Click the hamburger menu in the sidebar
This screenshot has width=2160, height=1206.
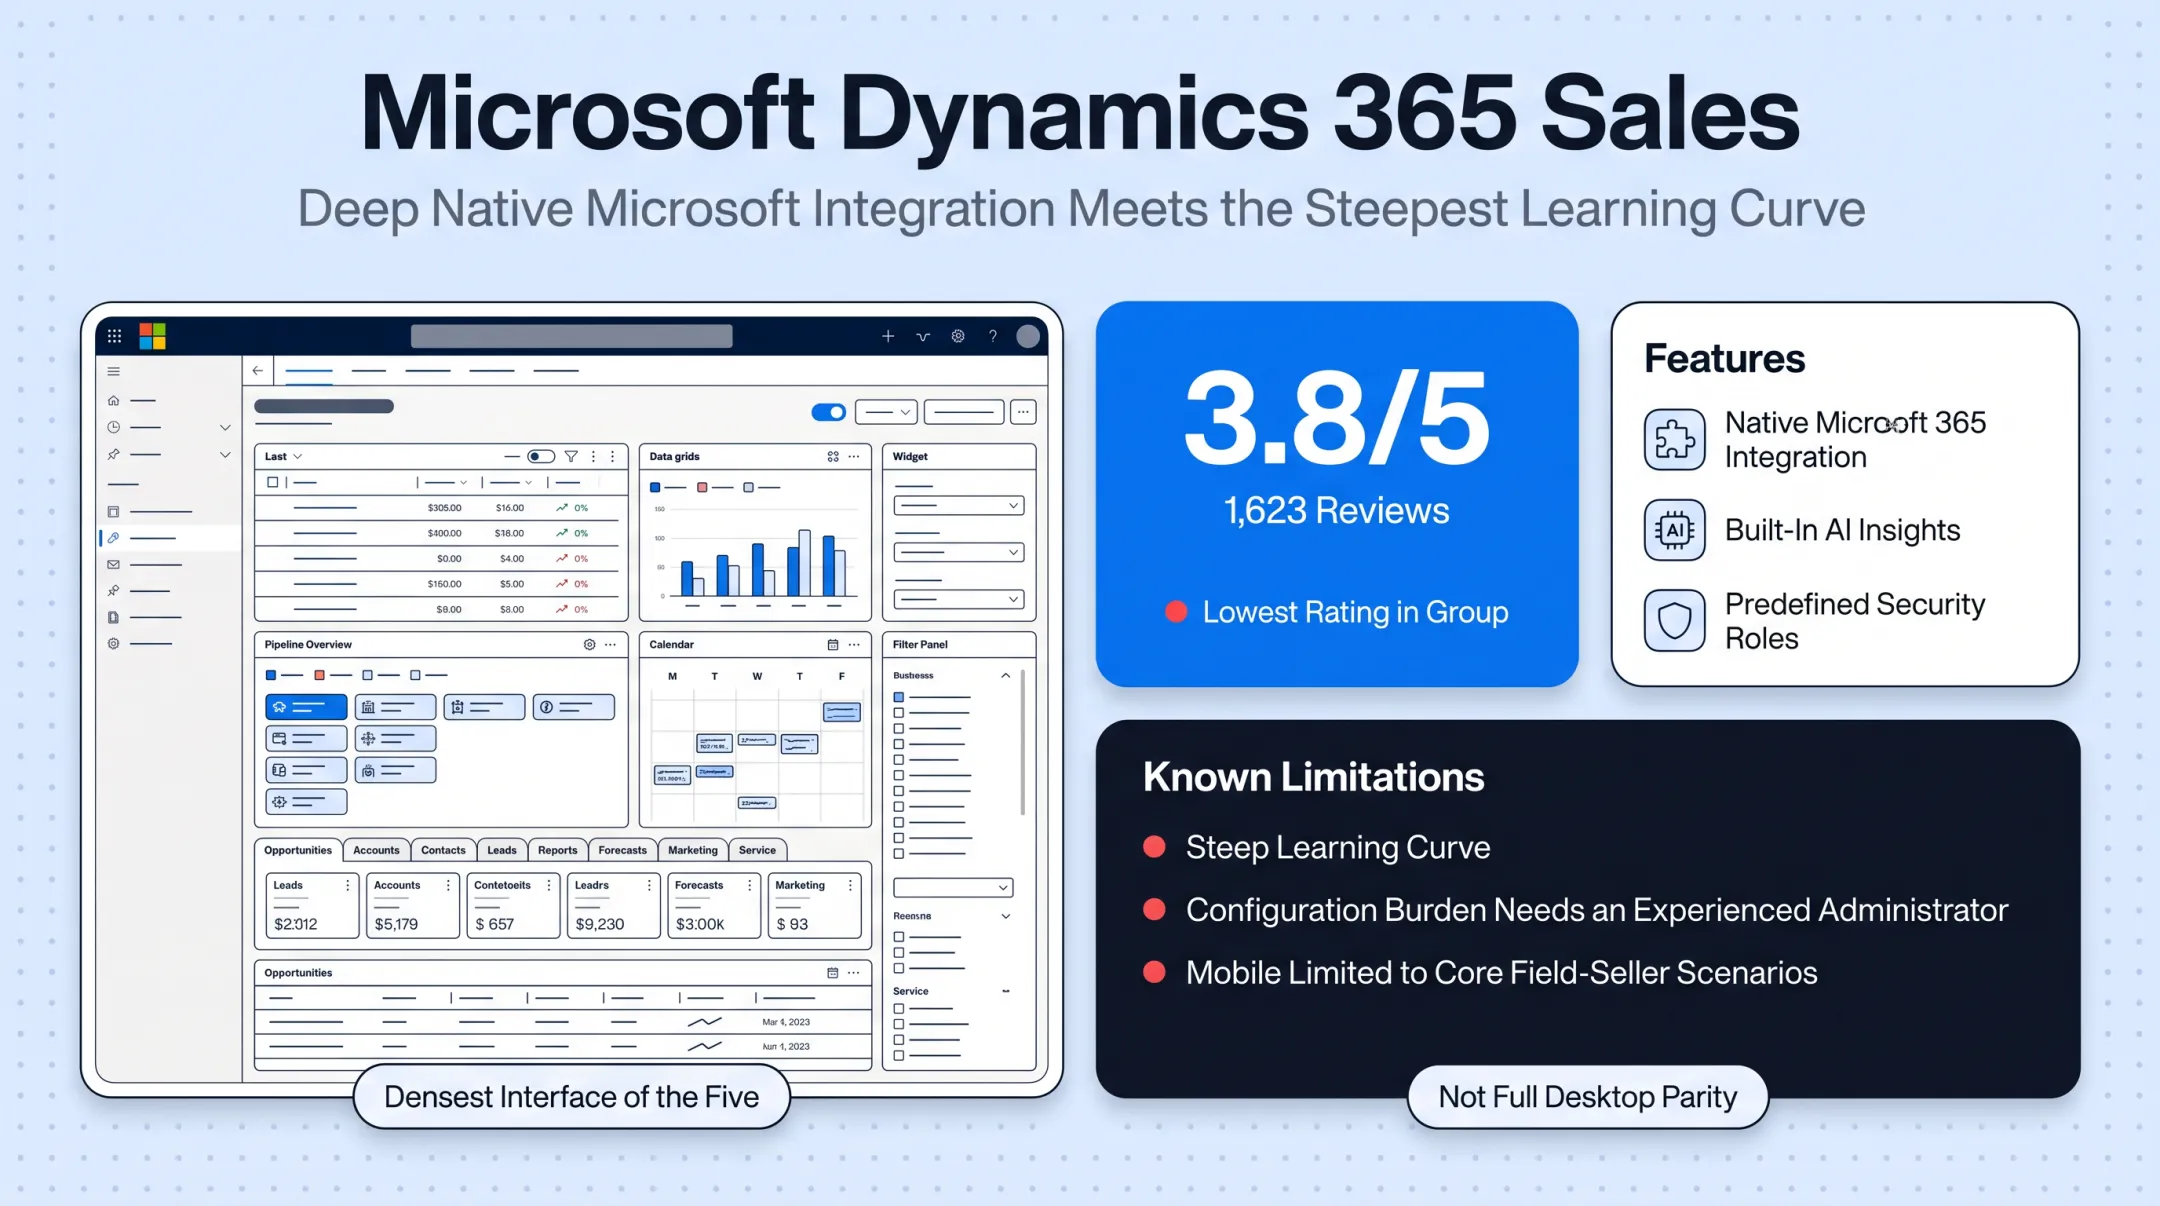pos(114,371)
